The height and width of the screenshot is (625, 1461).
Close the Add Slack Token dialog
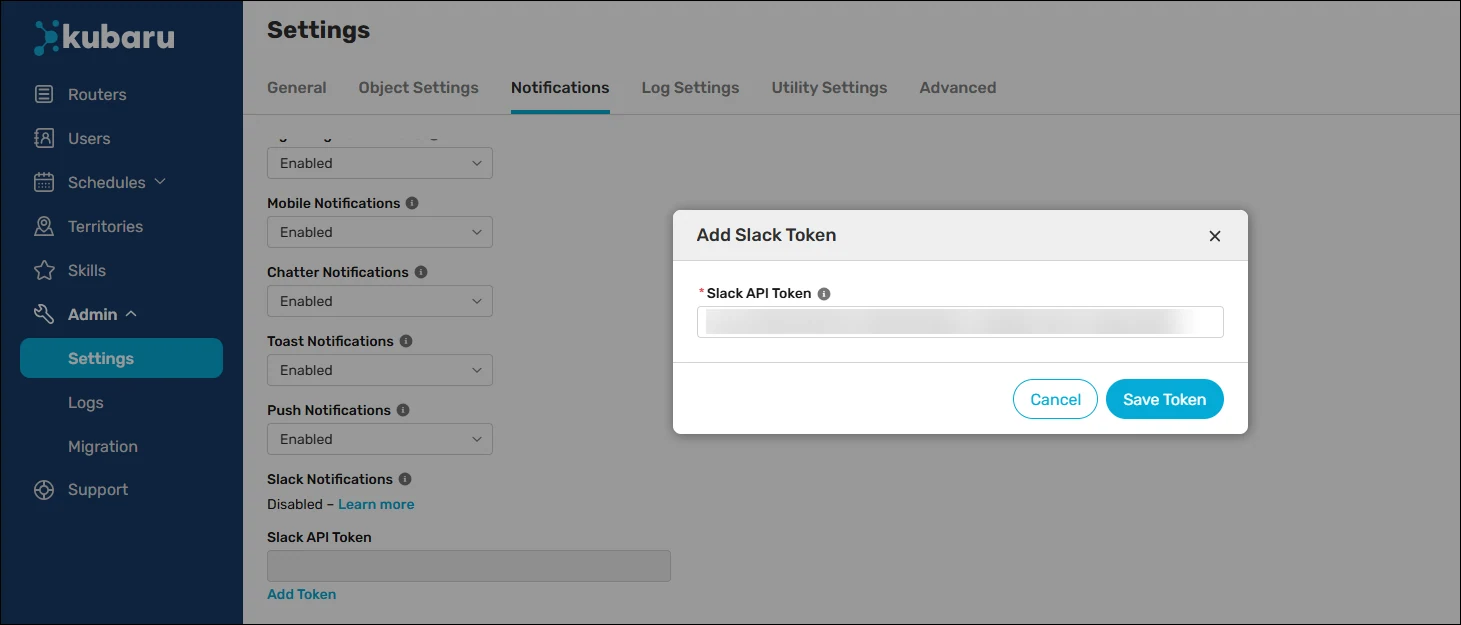pos(1215,236)
